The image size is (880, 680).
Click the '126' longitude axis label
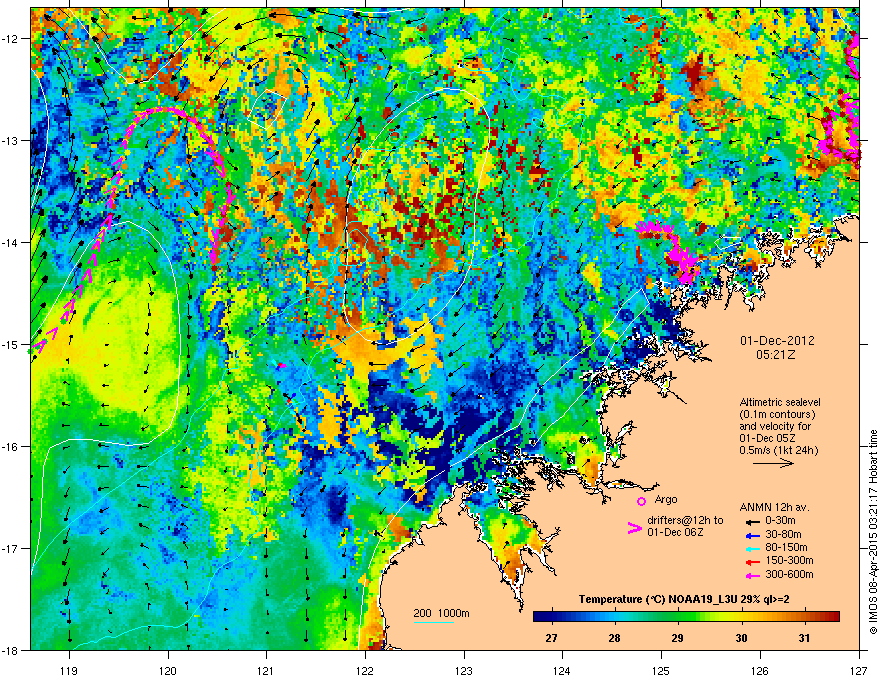760,670
